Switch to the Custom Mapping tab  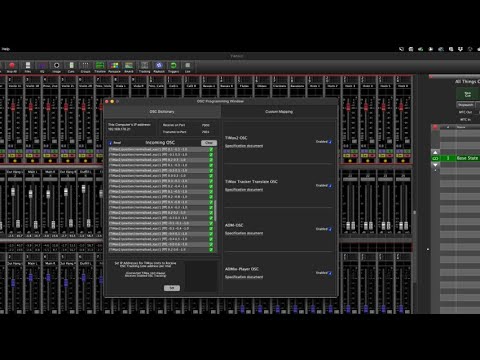279,112
